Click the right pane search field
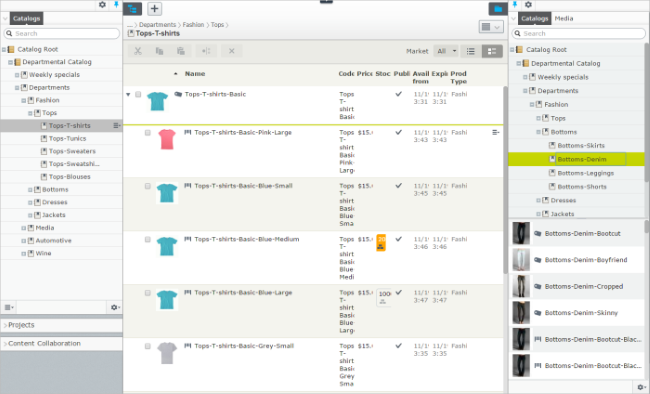Screen dimensions: 650x394 (579, 34)
